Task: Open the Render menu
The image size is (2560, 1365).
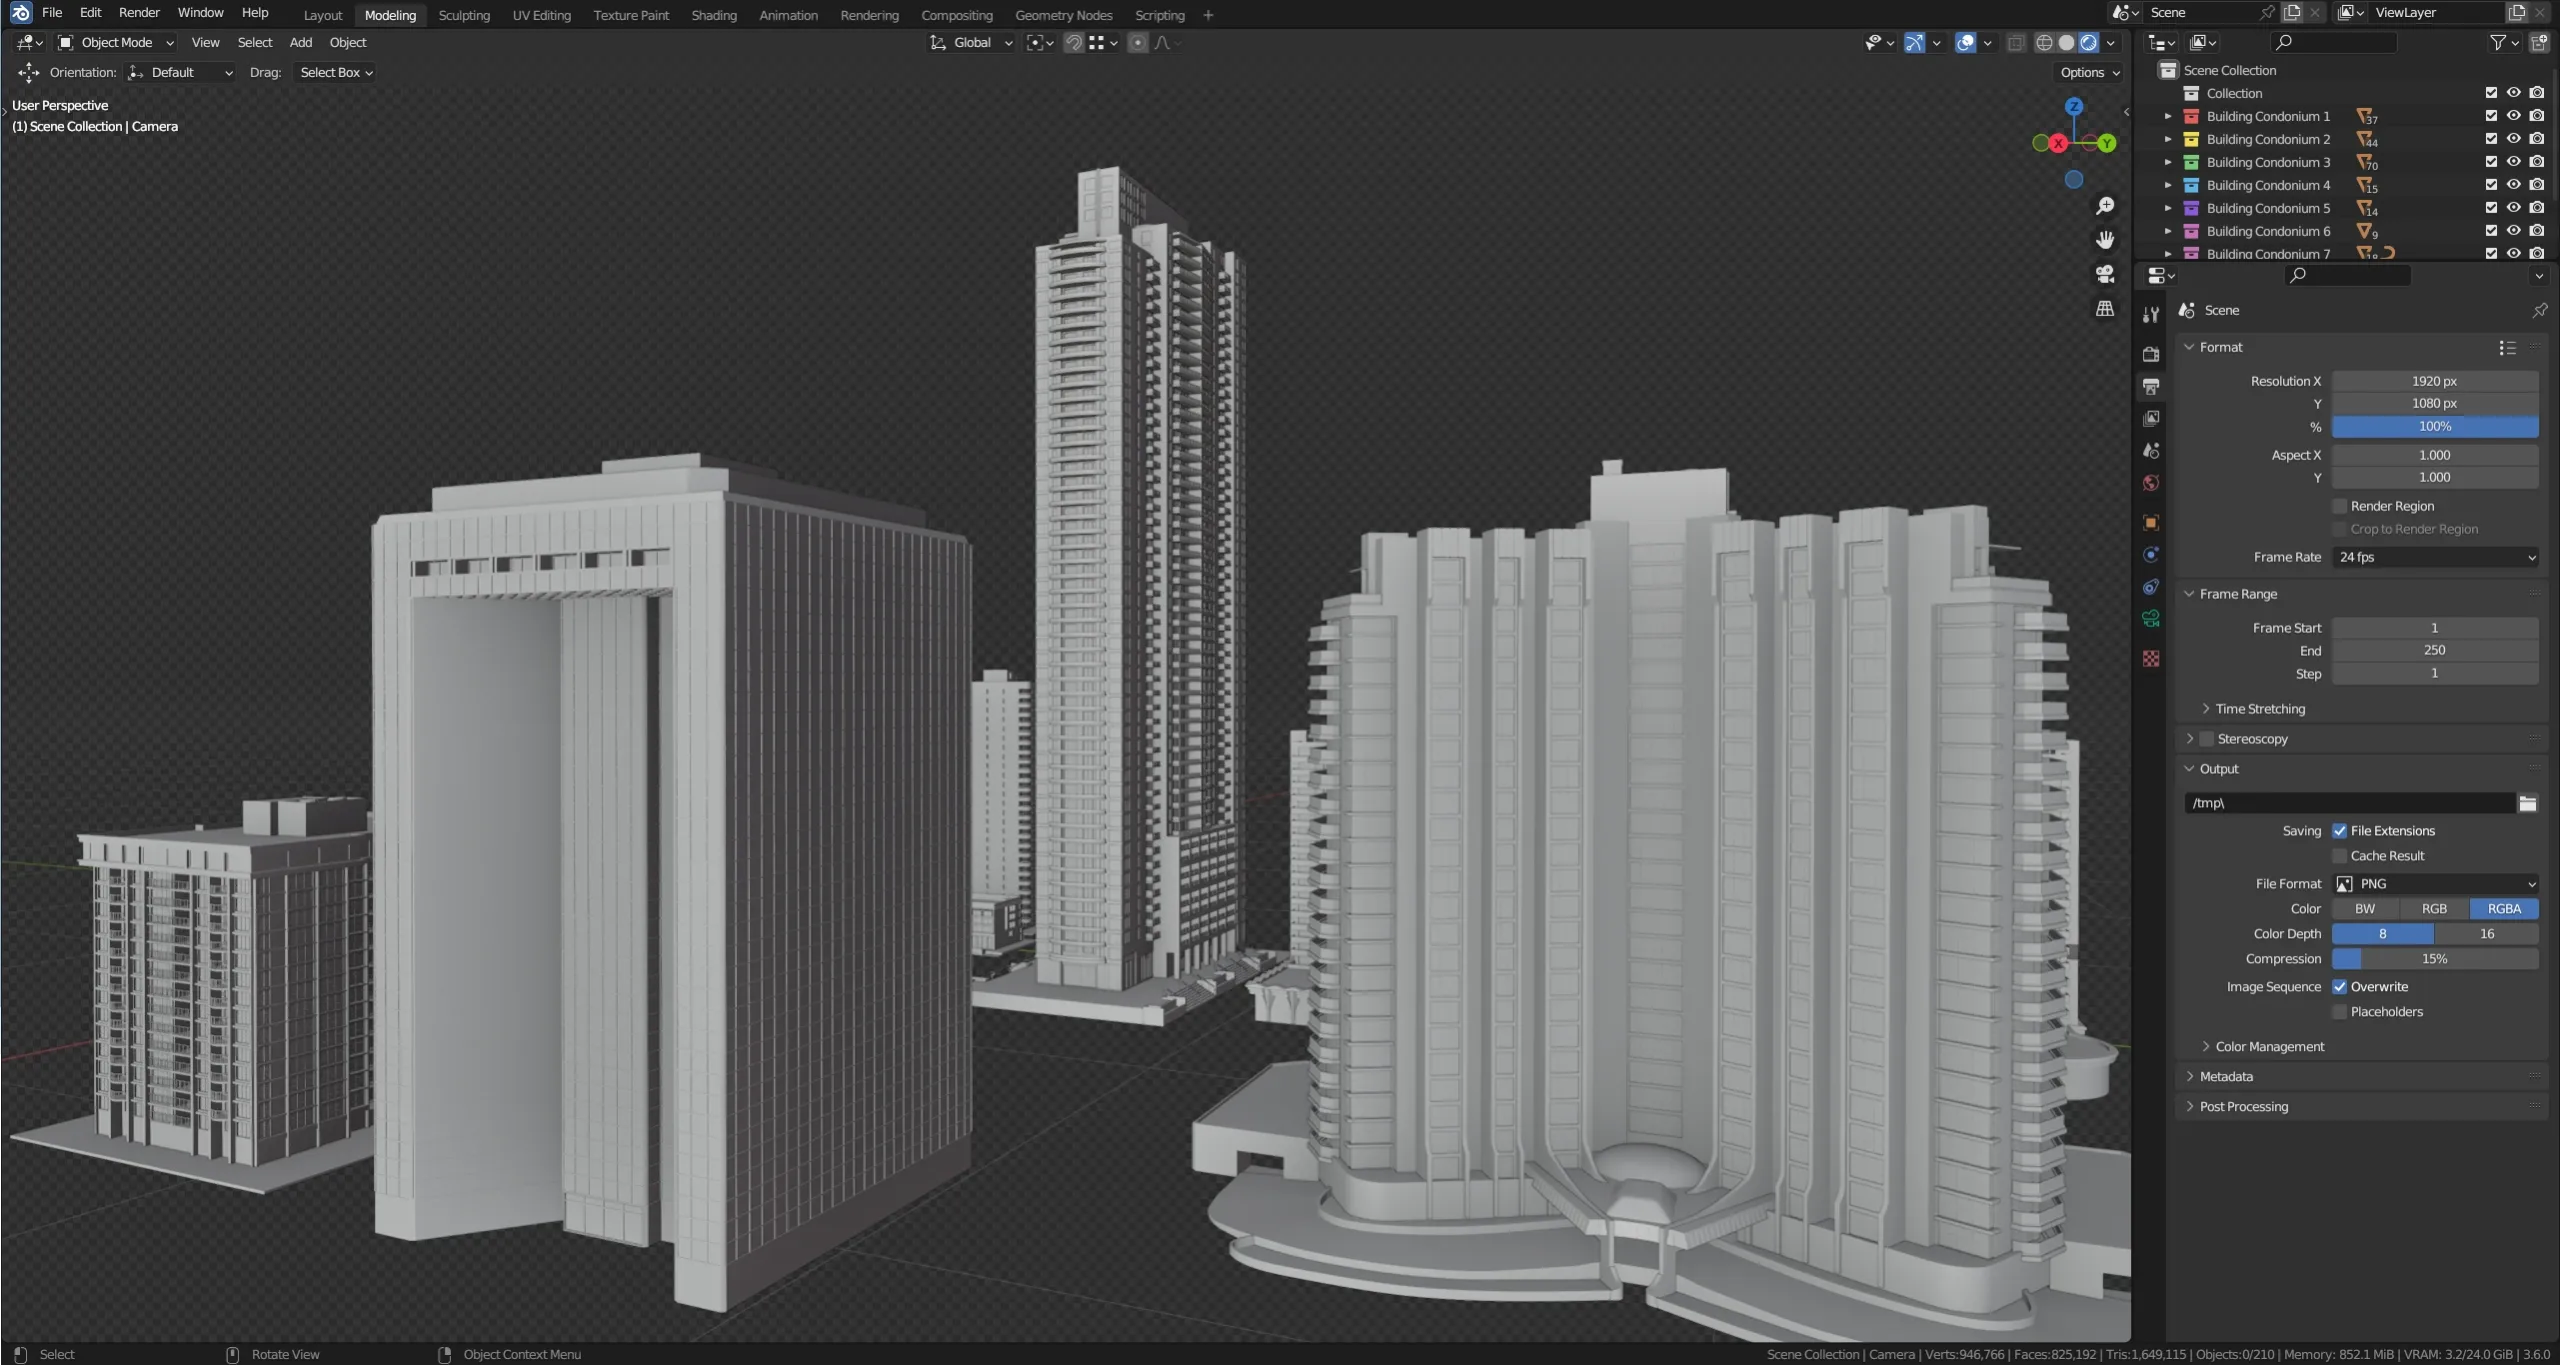Action: [139, 13]
